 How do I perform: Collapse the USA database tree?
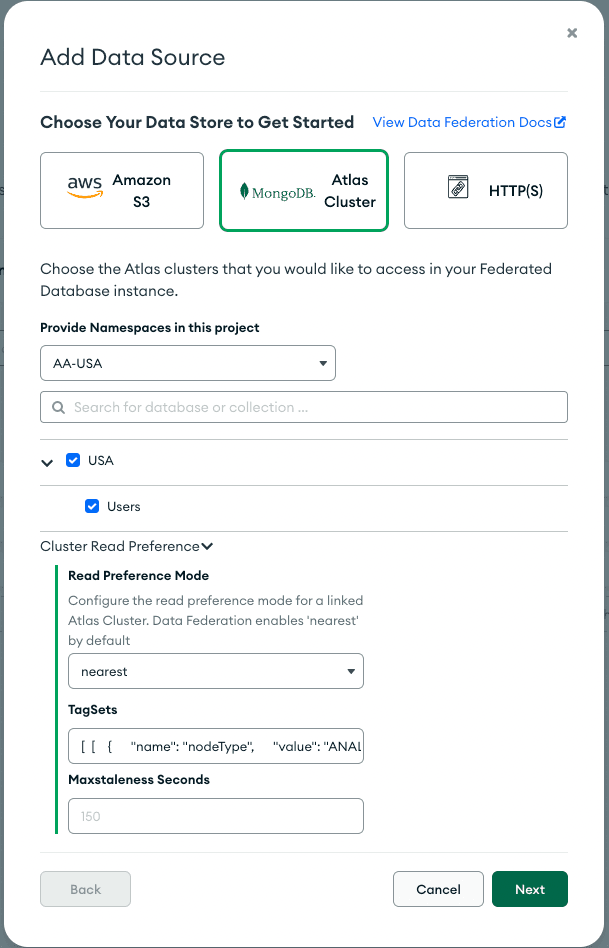47,462
